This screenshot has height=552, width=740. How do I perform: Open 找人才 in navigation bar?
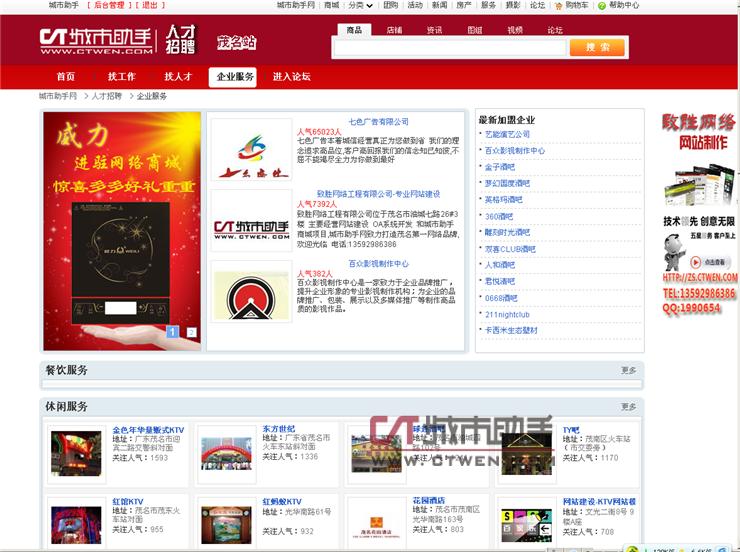(178, 76)
